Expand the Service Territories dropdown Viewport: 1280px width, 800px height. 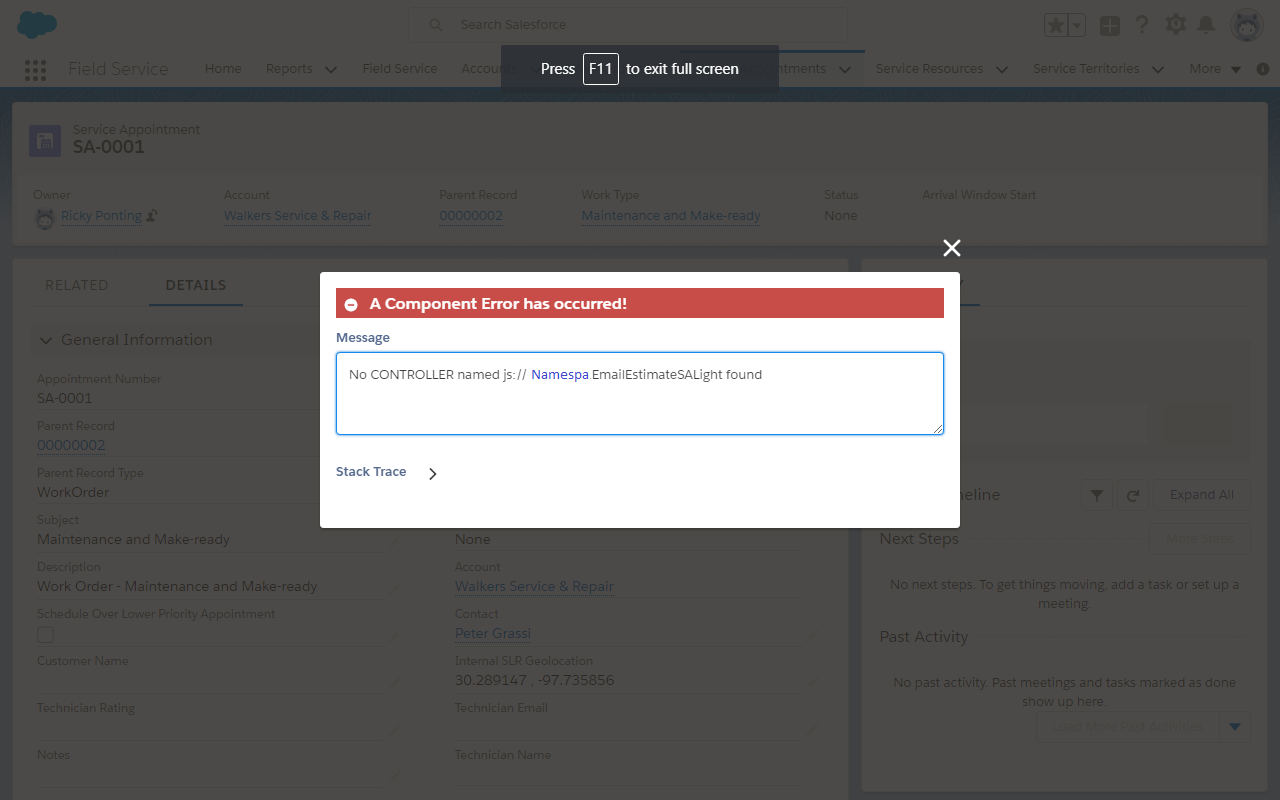click(1158, 70)
